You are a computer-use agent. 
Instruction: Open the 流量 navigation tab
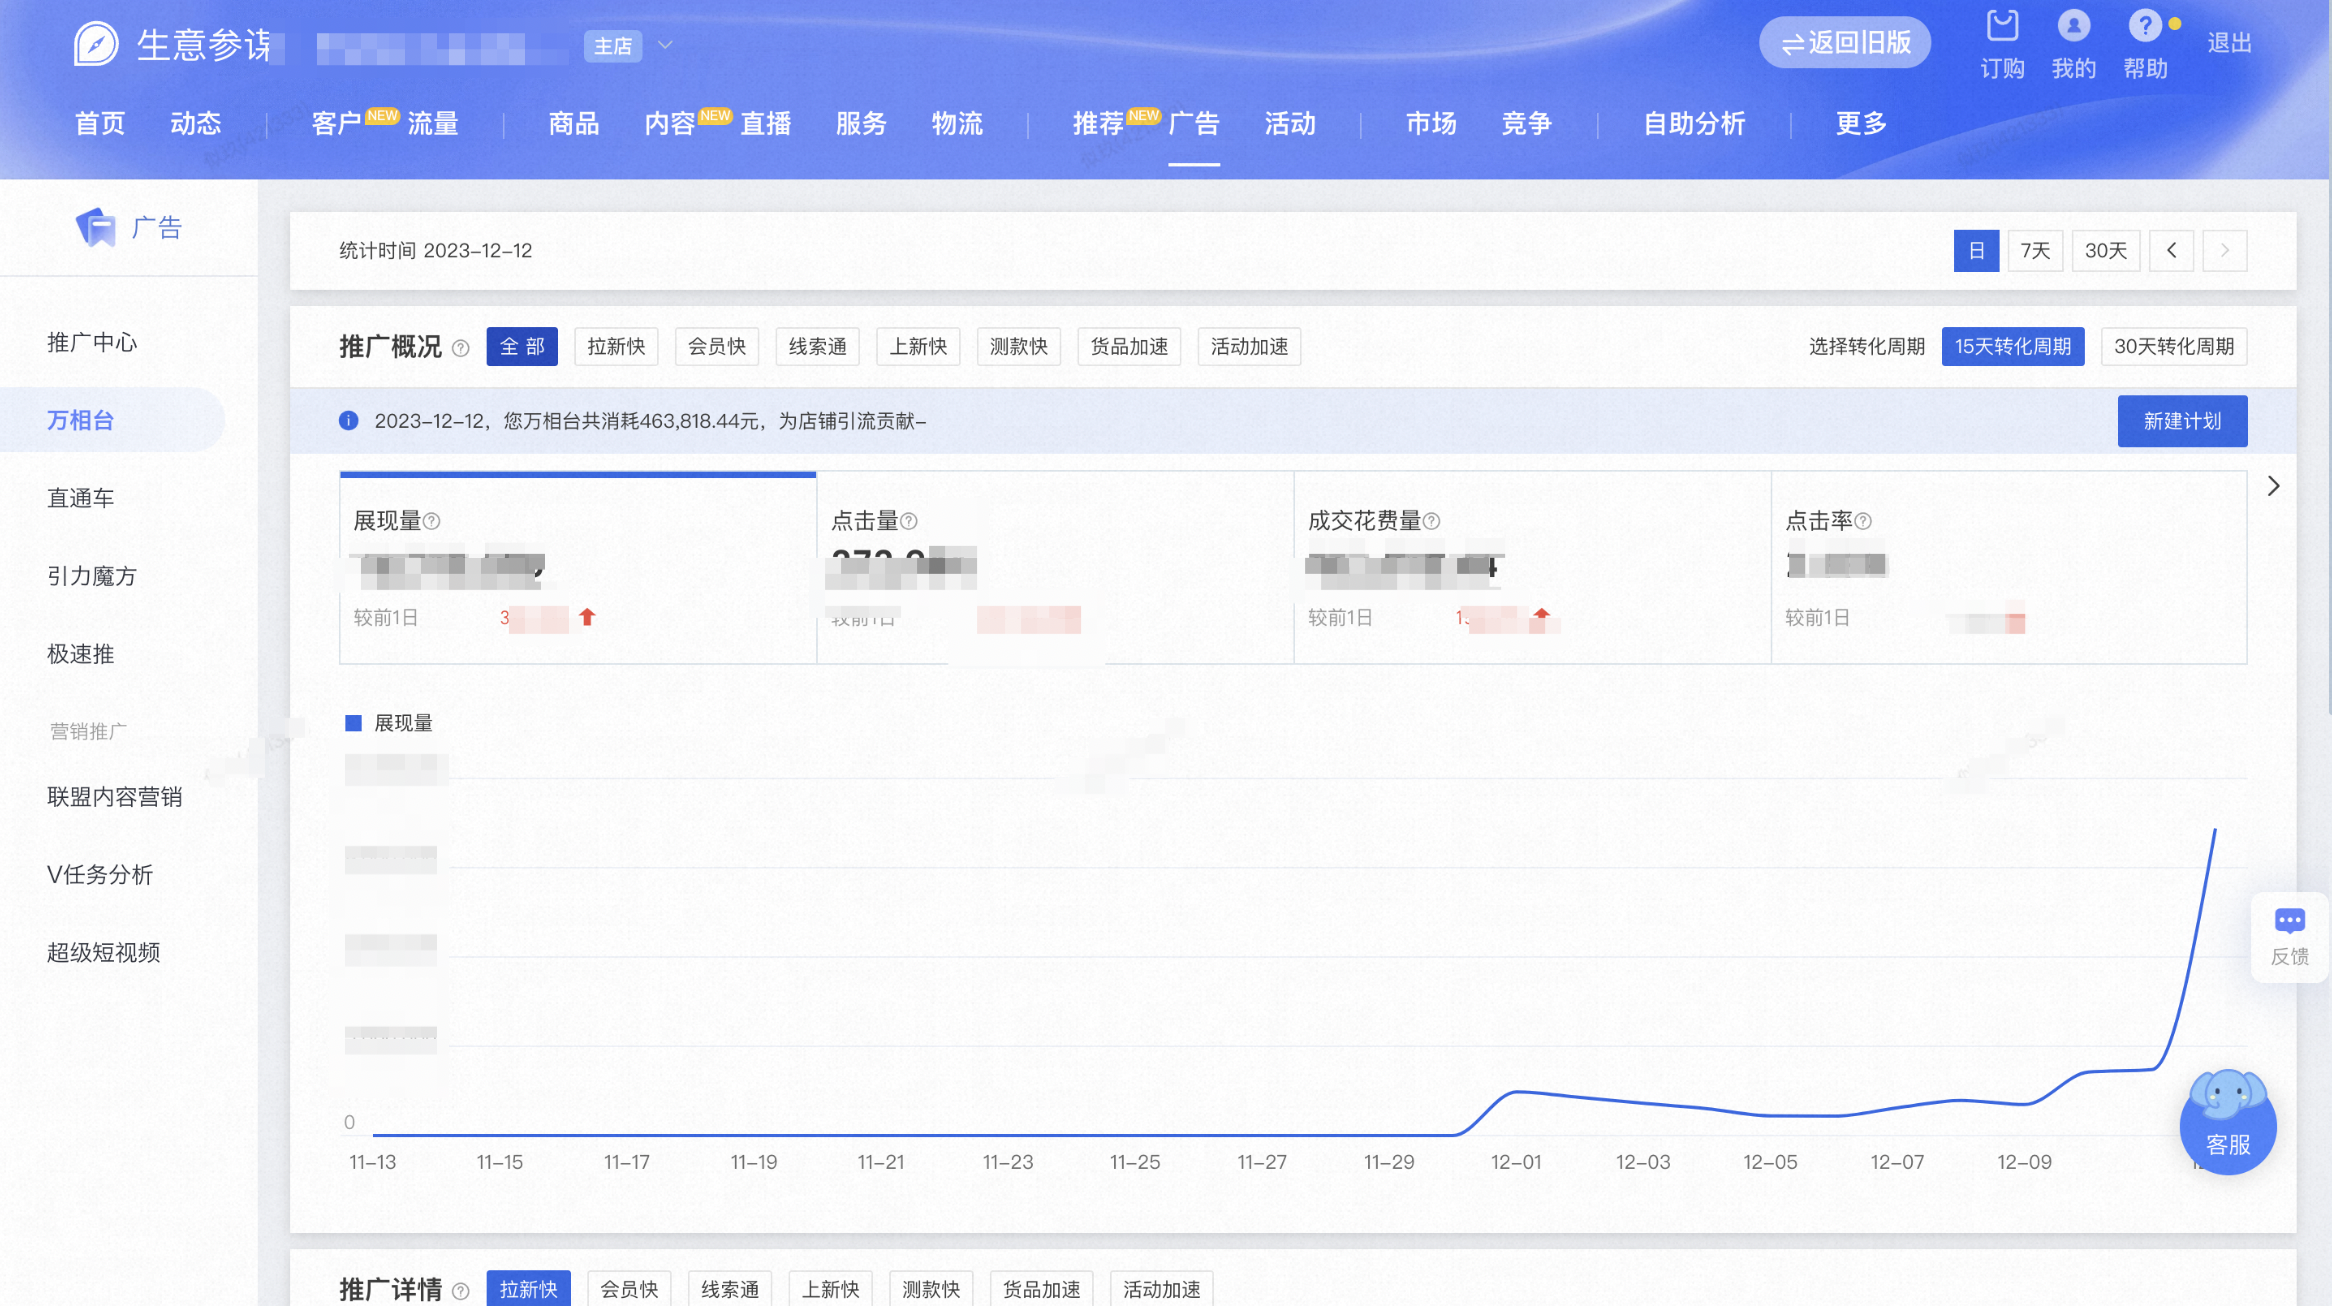[433, 123]
